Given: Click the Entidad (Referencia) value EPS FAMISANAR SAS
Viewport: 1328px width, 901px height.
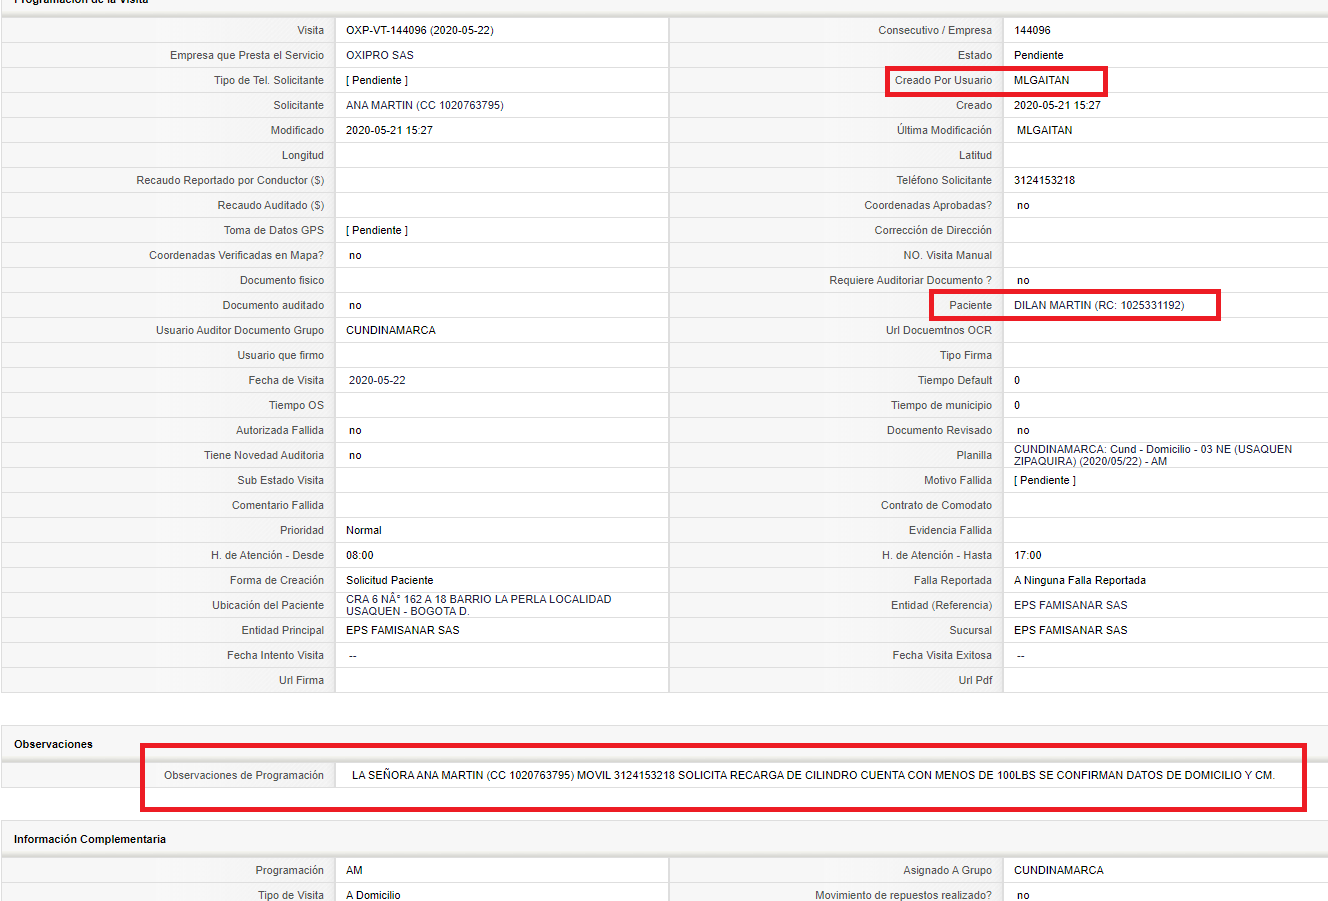Looking at the screenshot, I should point(1071,605).
